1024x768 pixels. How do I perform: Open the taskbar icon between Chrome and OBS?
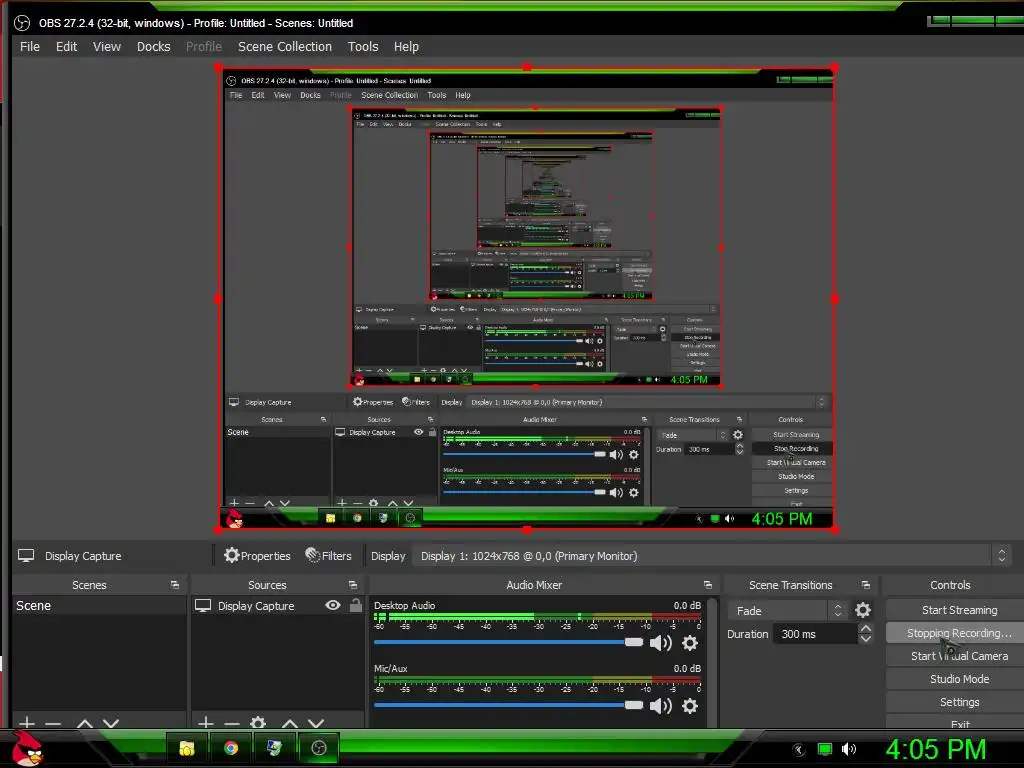(274, 748)
